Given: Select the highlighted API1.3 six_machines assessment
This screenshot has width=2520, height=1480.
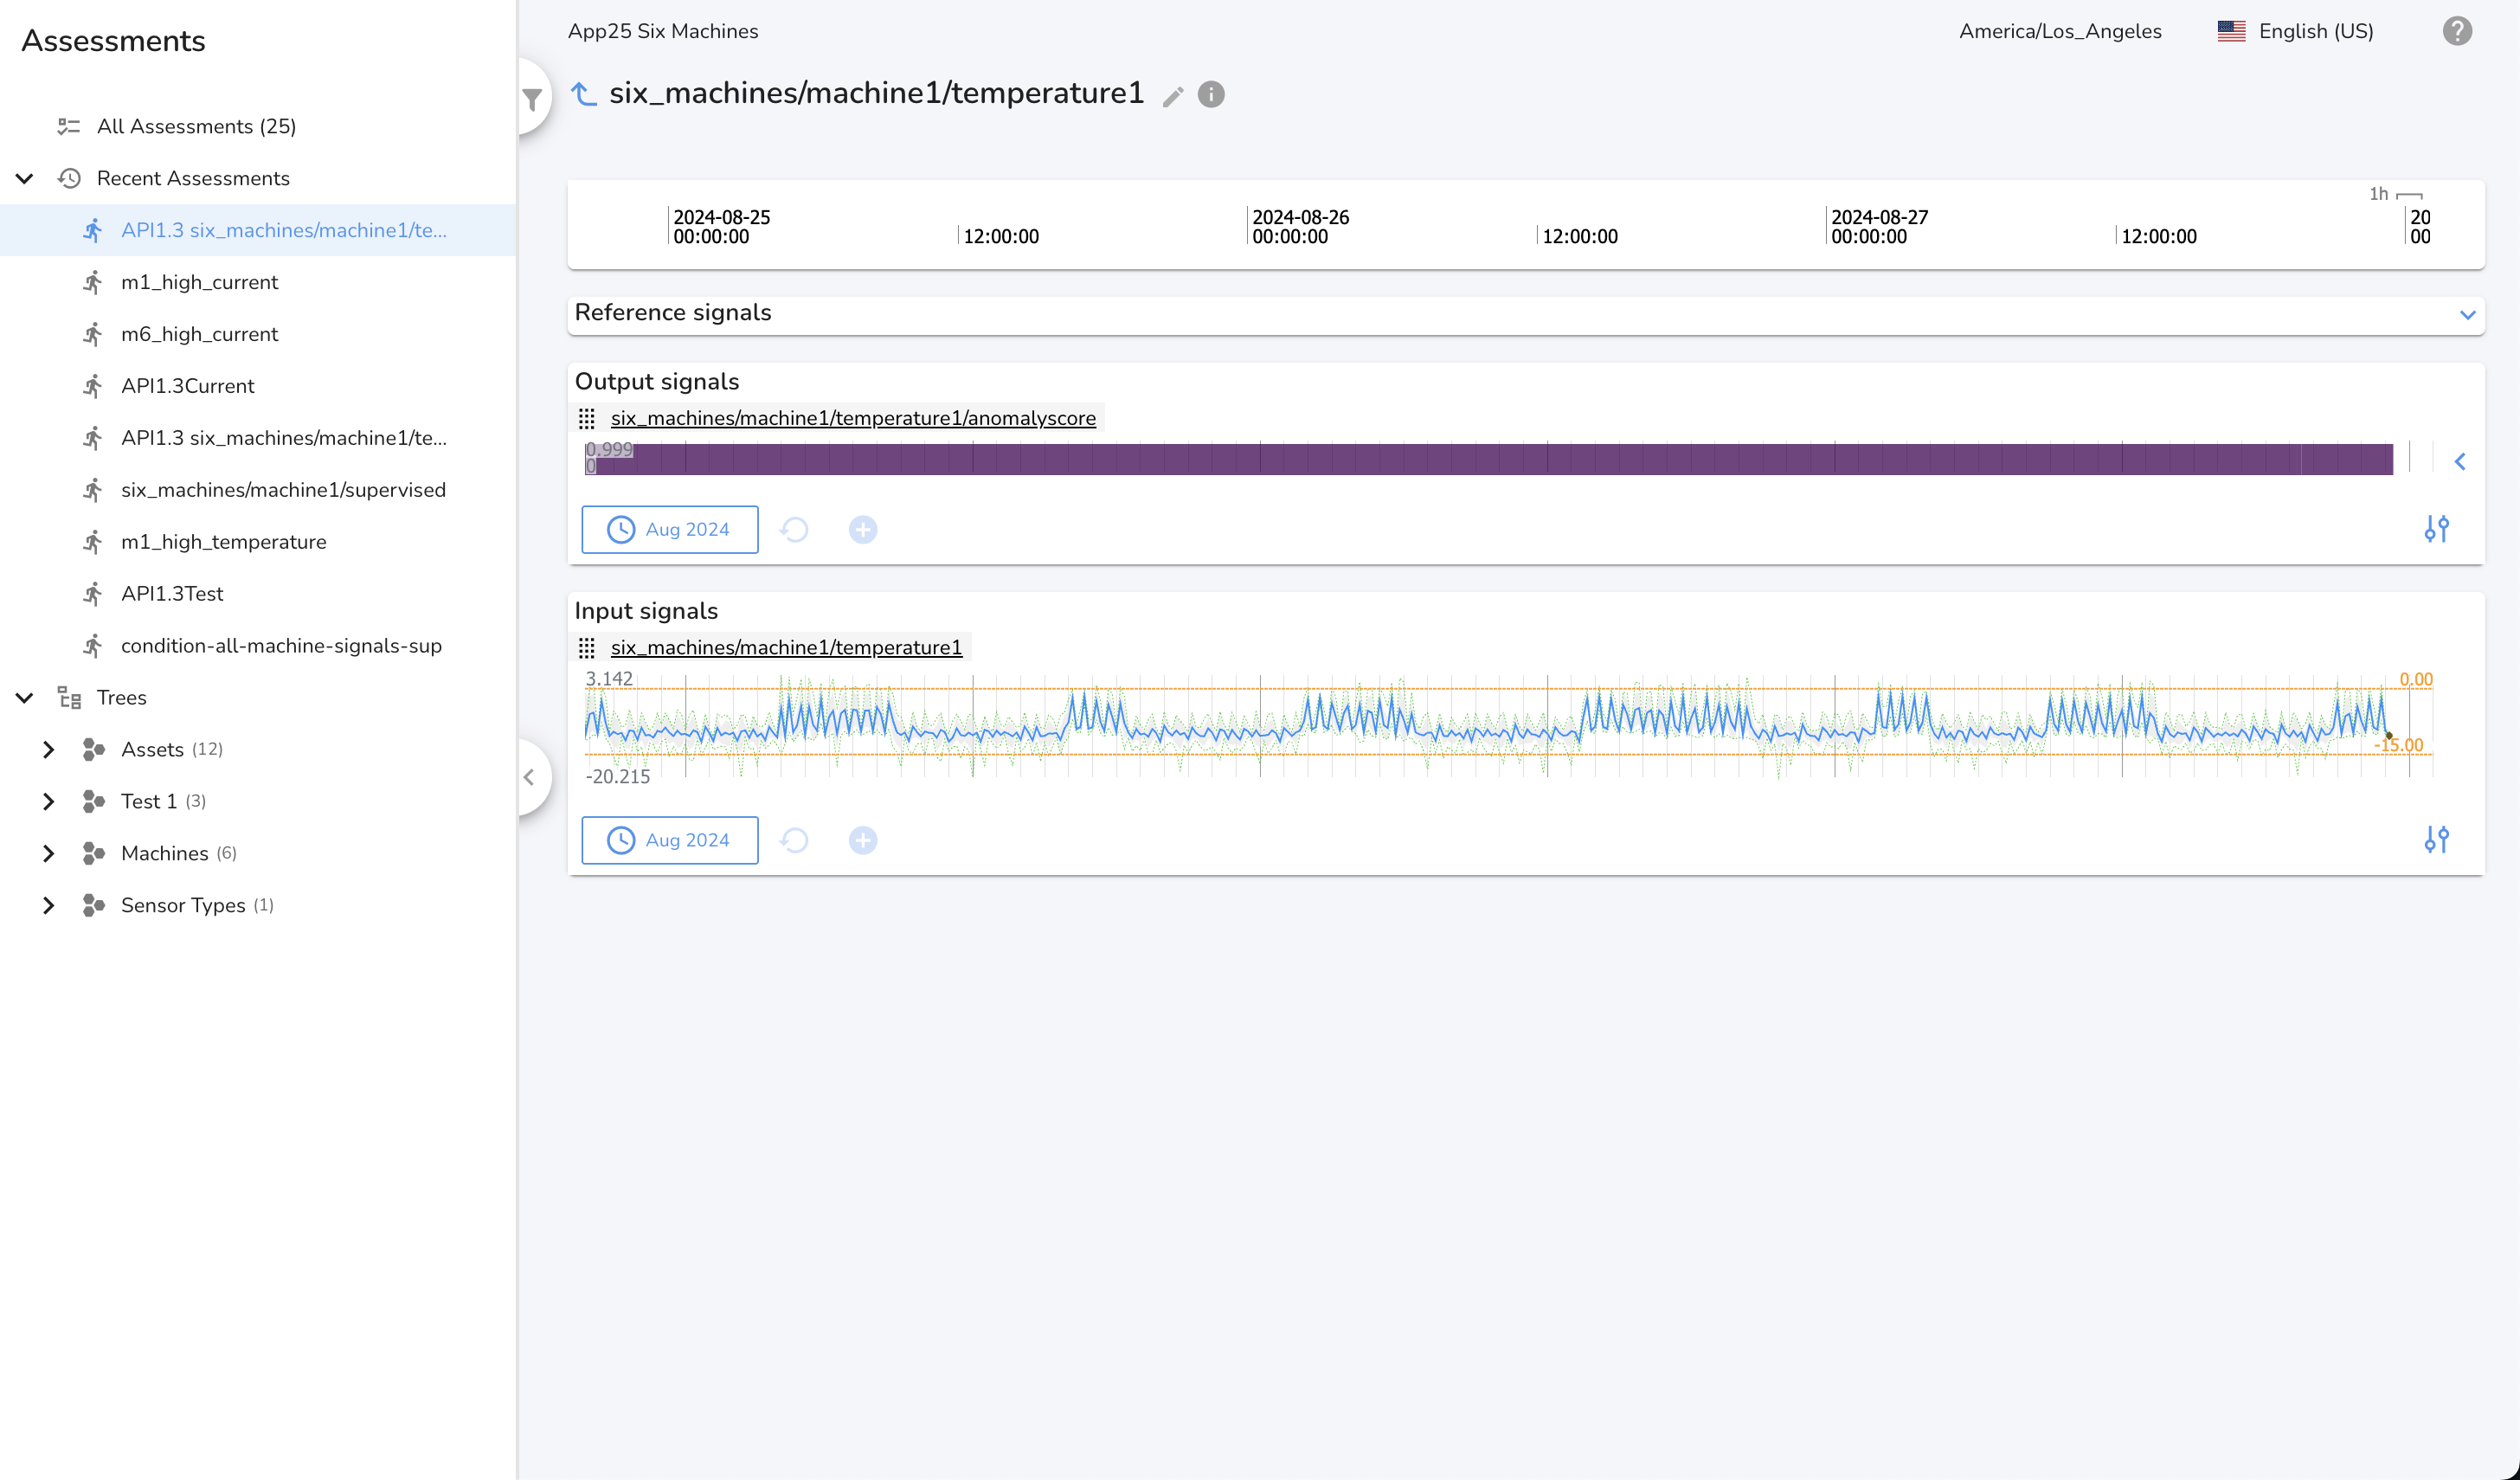Looking at the screenshot, I should [258, 230].
